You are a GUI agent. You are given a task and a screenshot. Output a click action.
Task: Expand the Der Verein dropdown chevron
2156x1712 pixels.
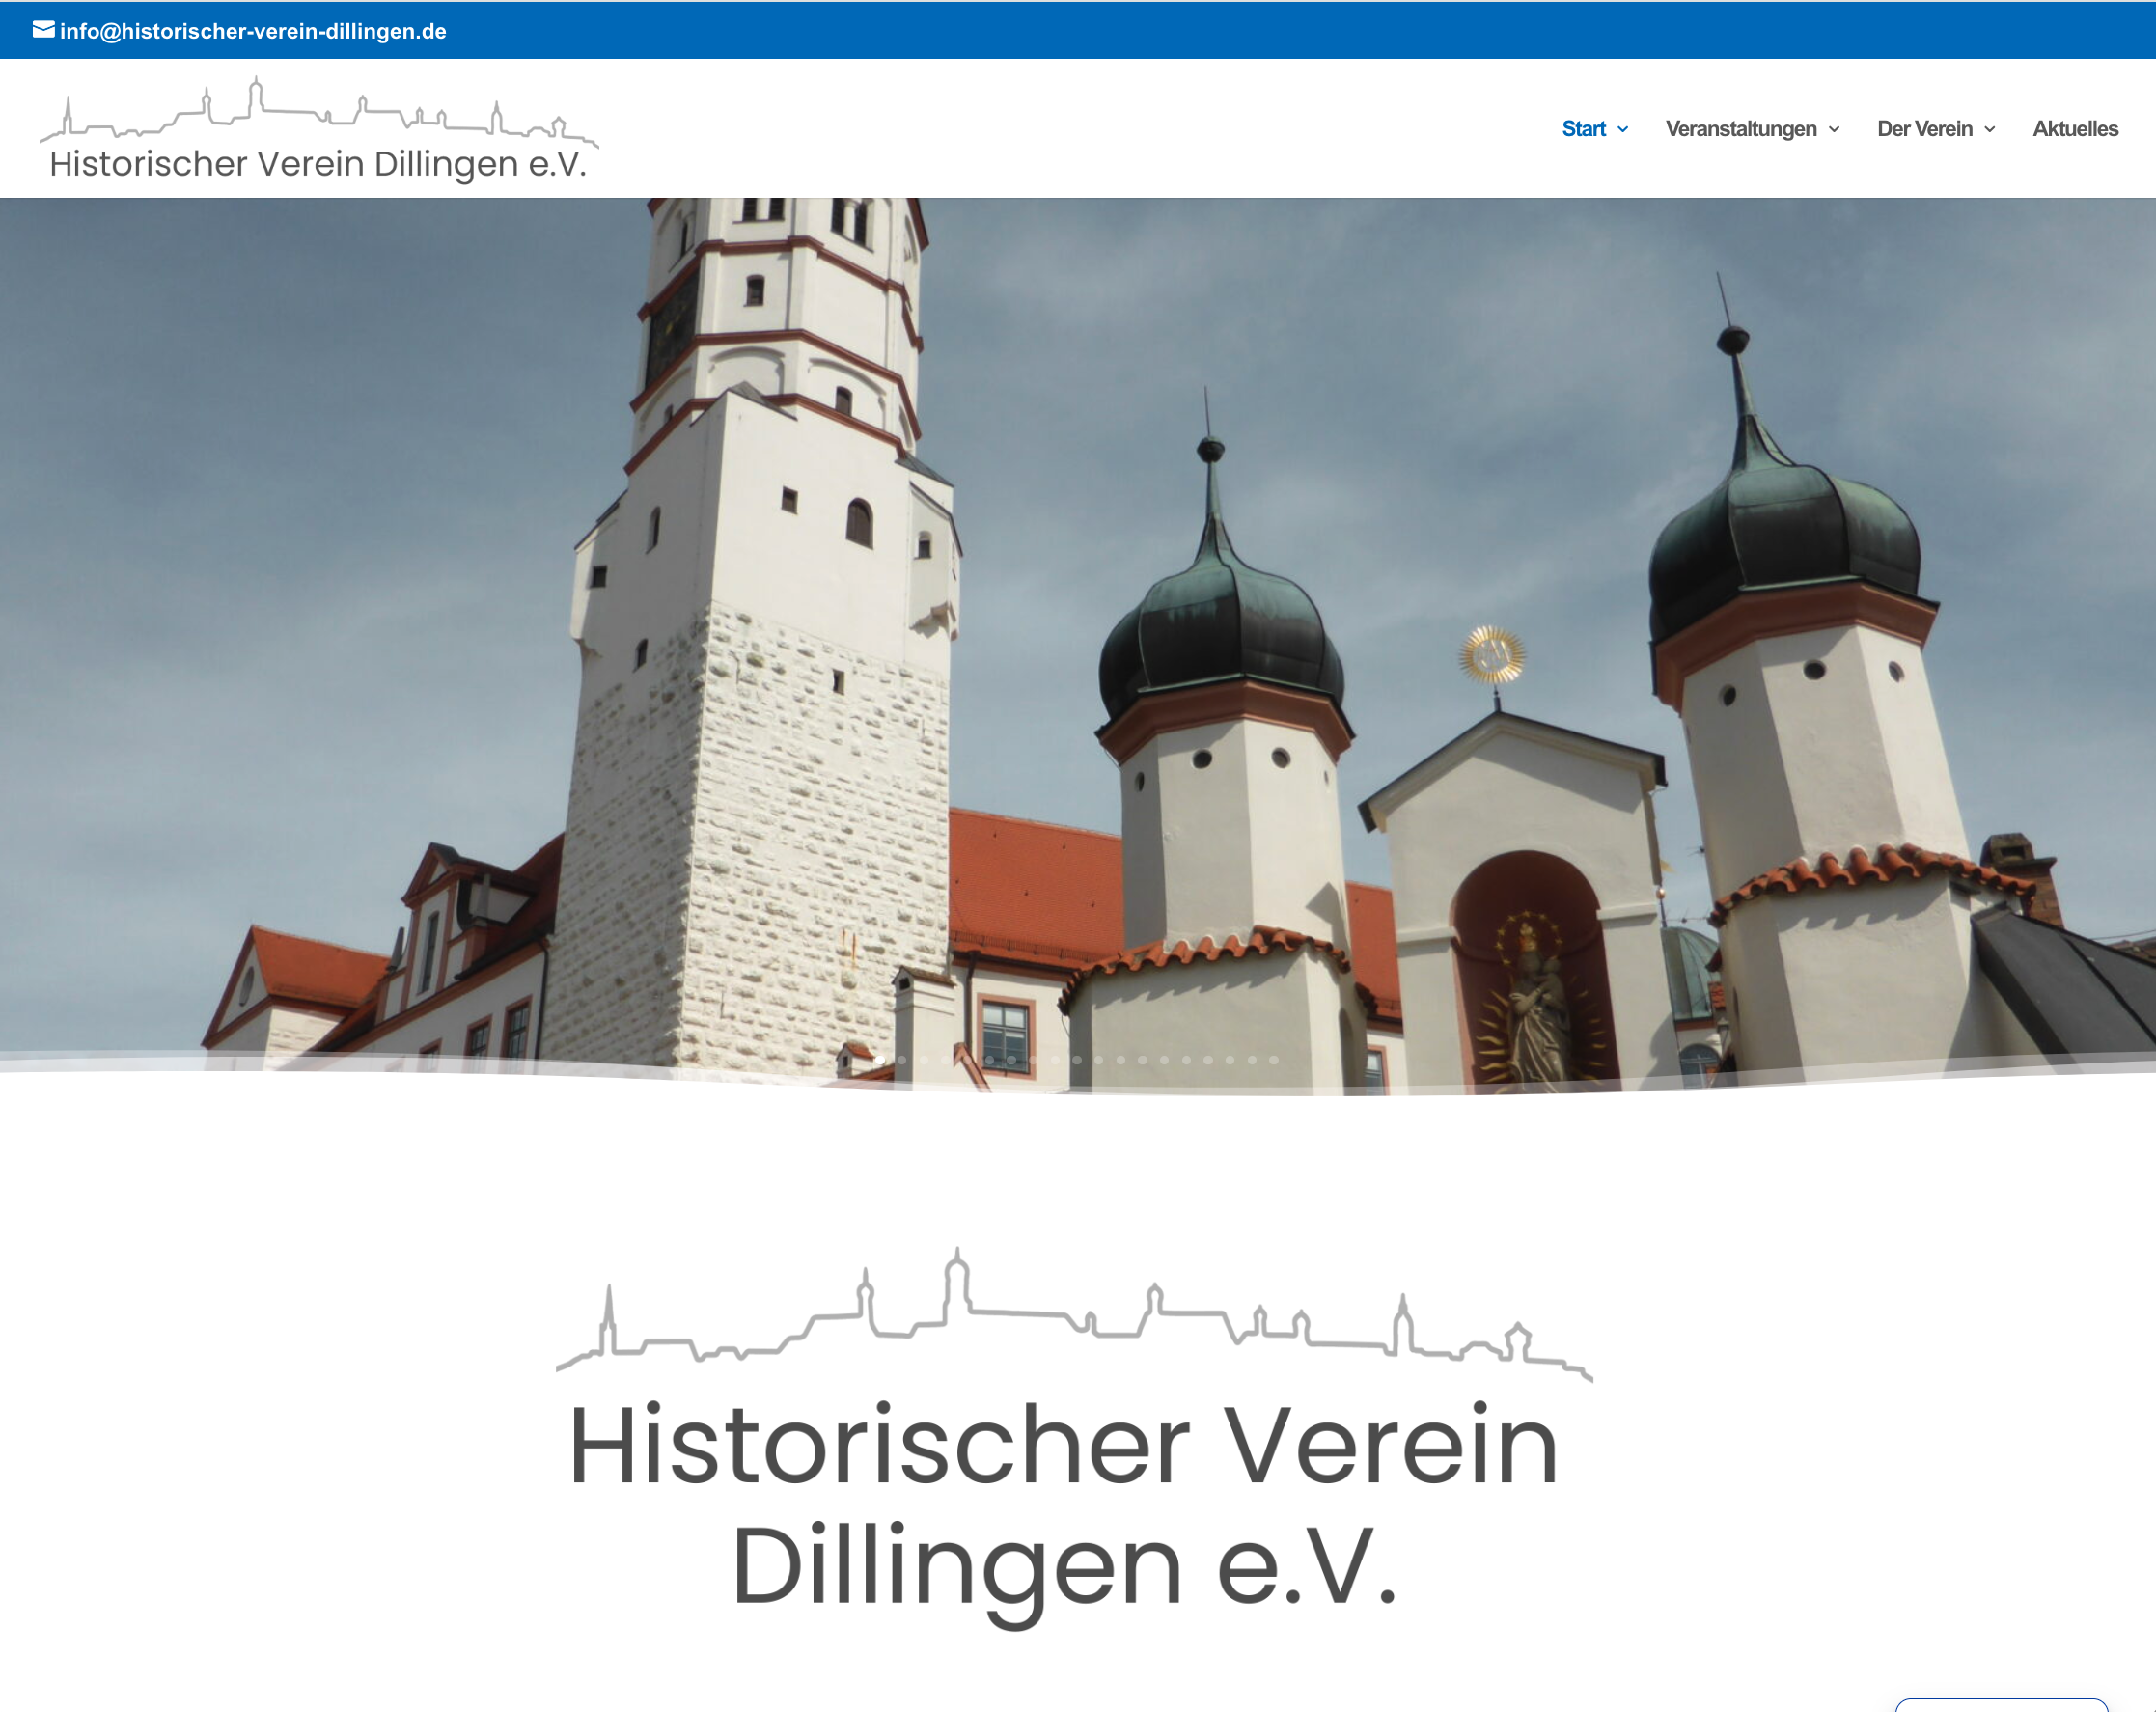click(x=1990, y=130)
